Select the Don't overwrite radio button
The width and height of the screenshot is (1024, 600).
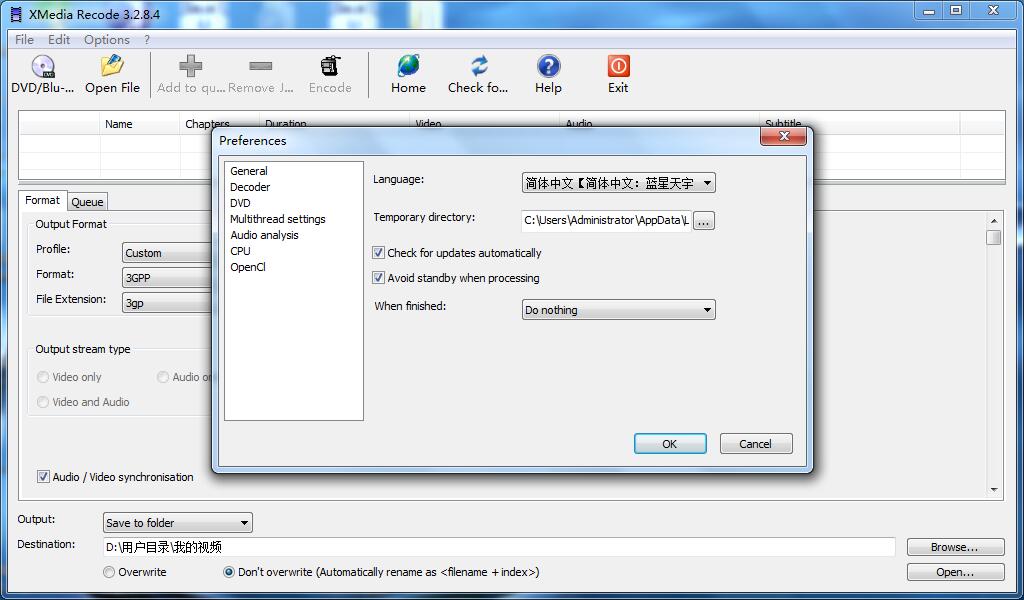tap(229, 572)
